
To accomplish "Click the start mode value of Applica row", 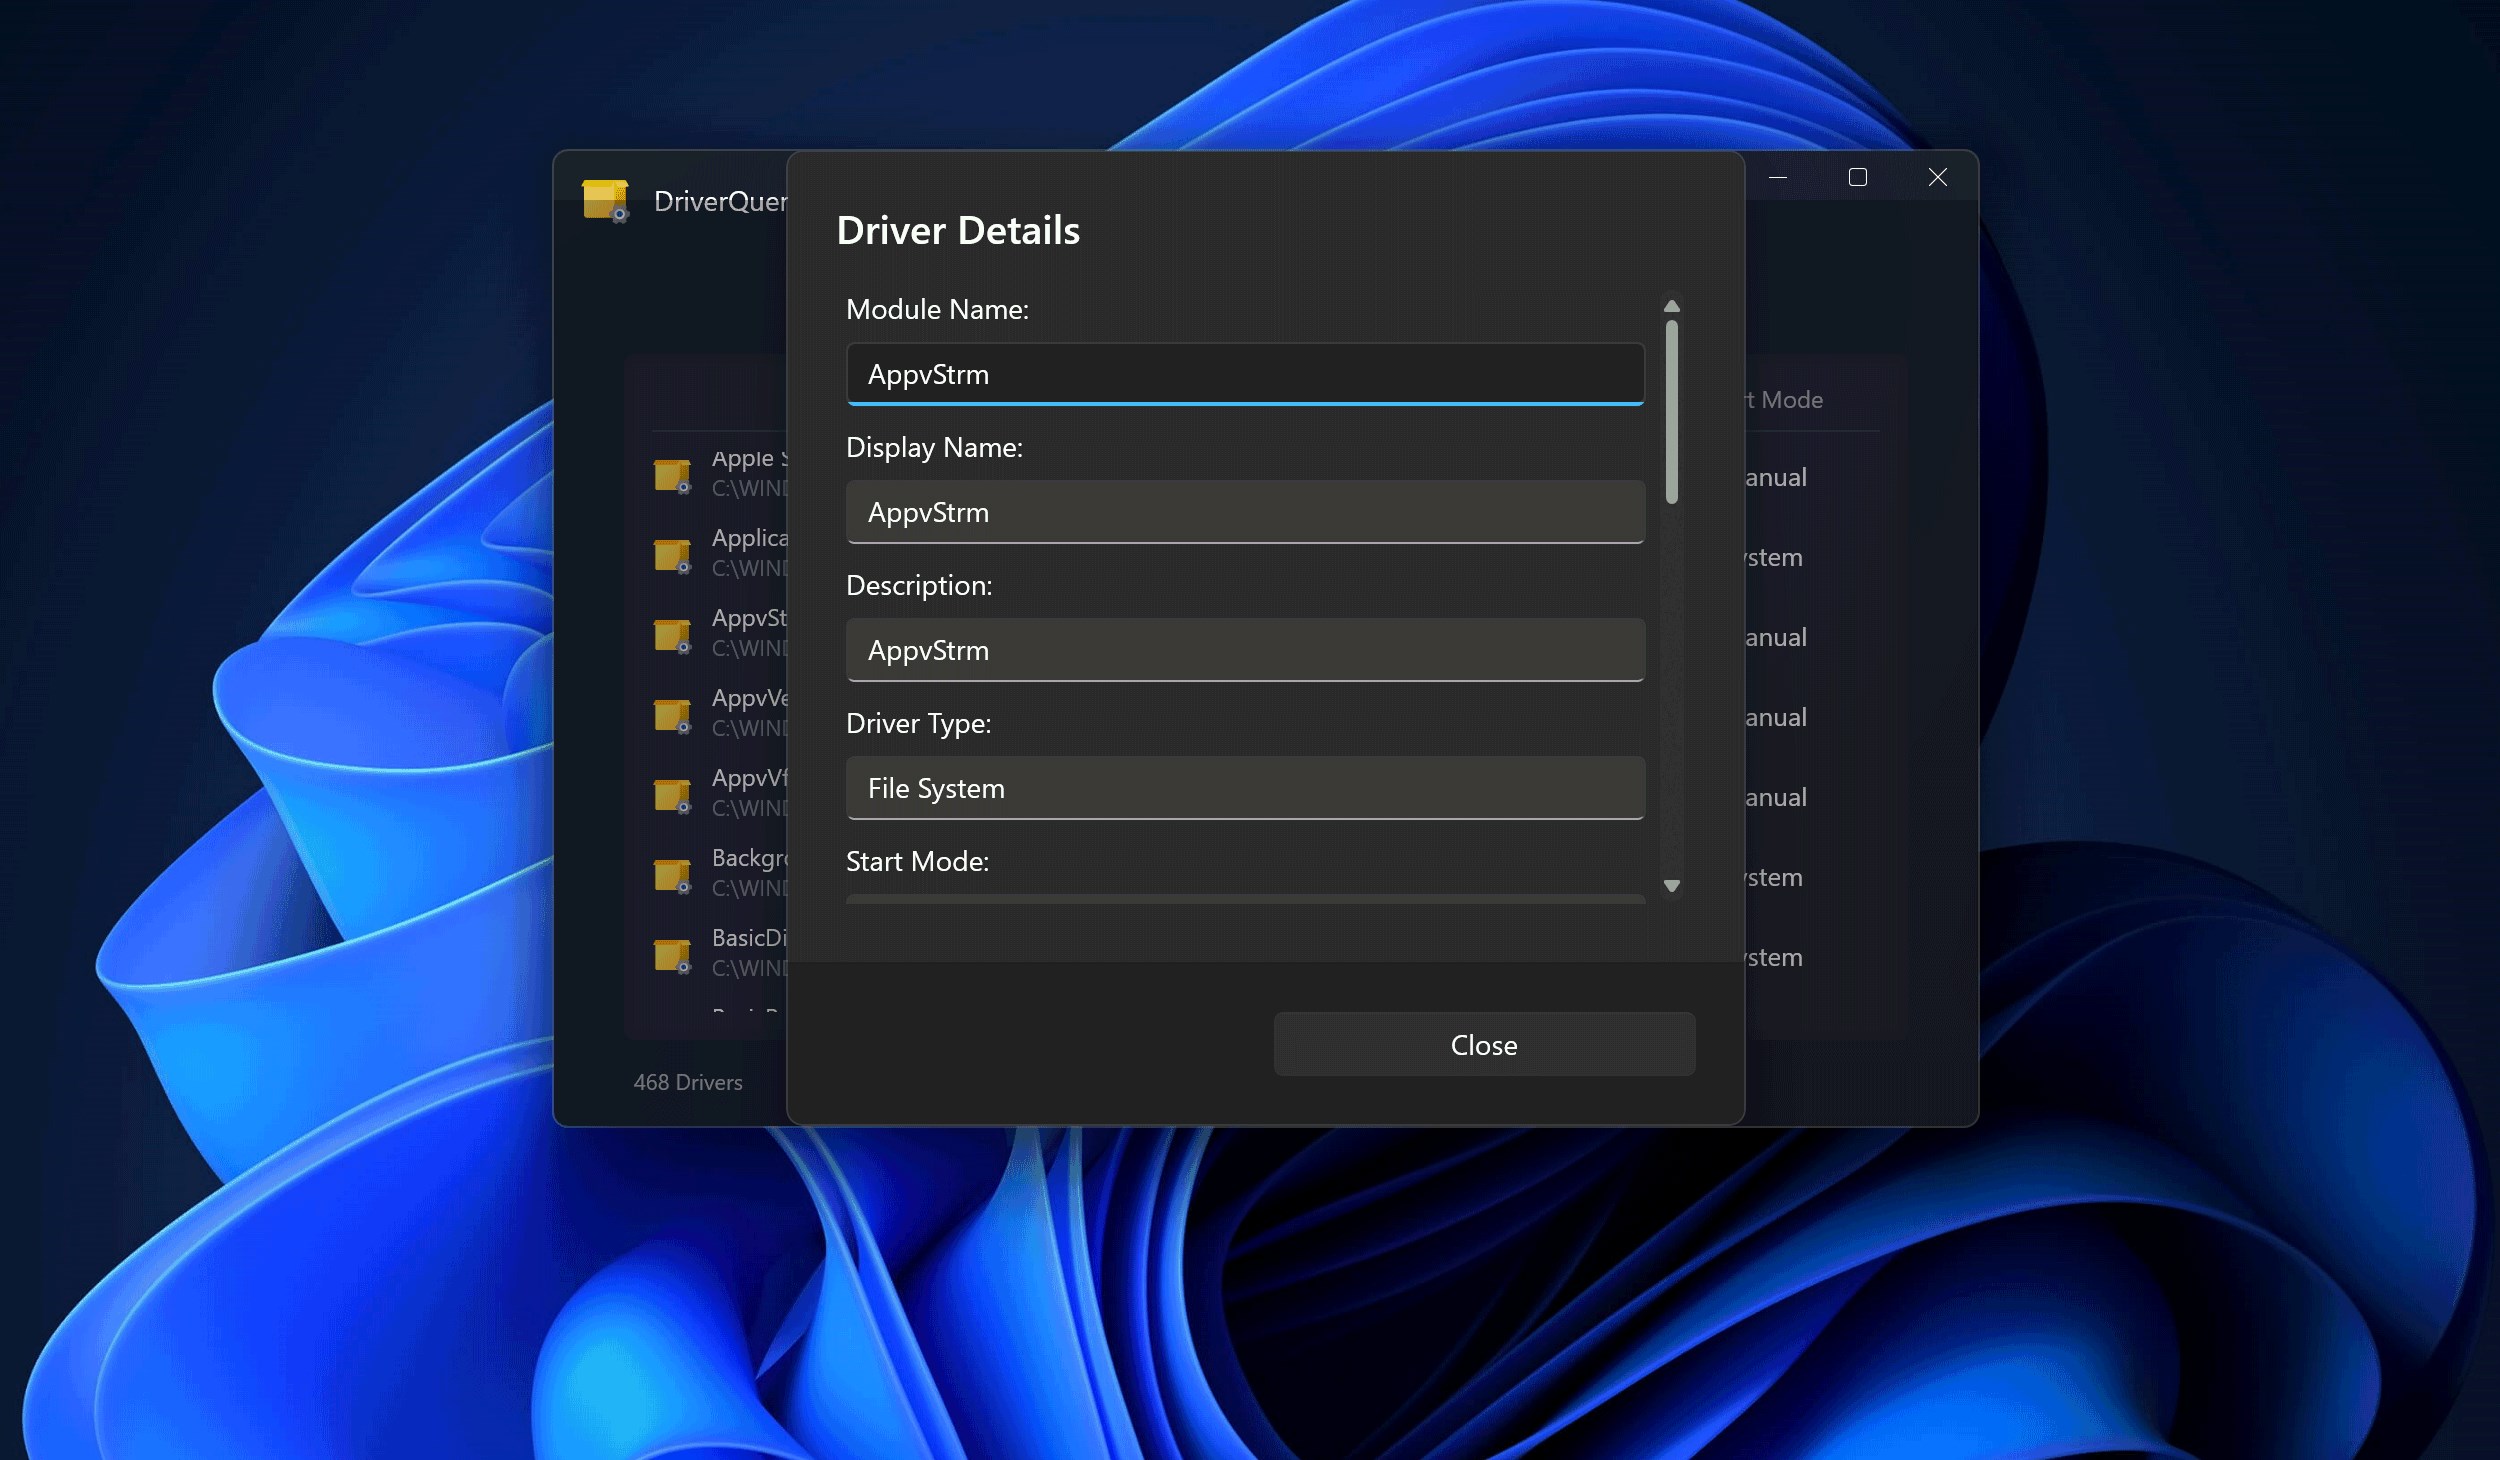I will (x=1774, y=558).
